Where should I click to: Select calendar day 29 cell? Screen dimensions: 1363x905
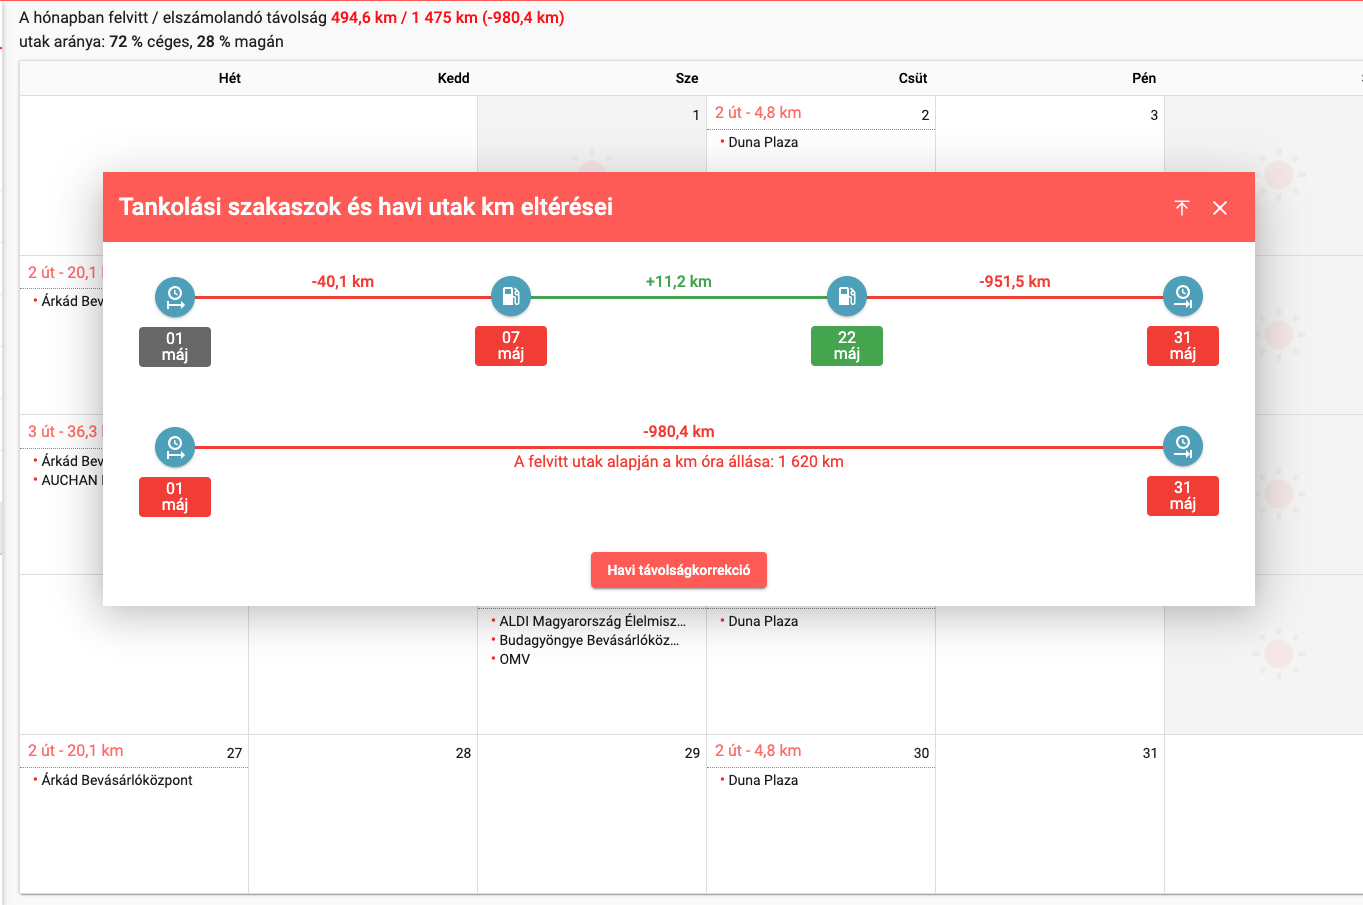(x=592, y=814)
